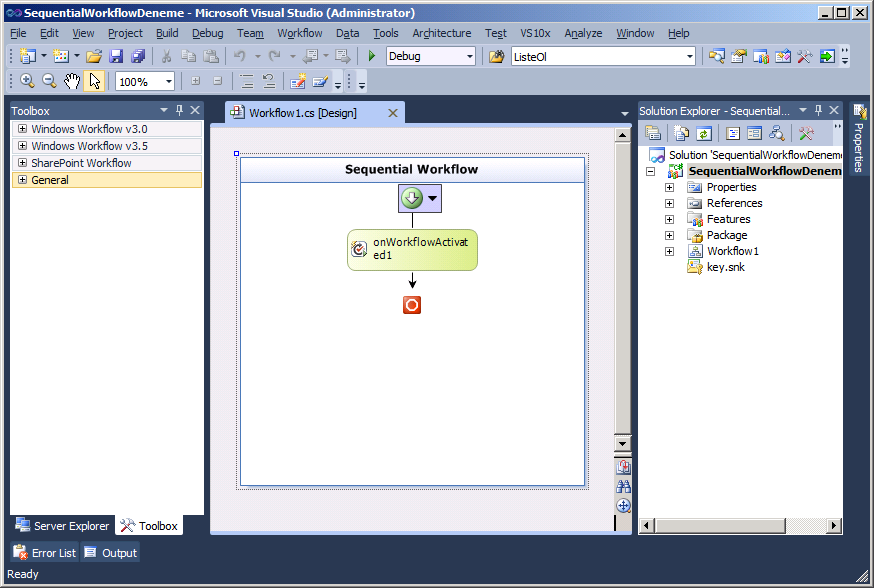Open the Workflow menu
Image resolution: width=874 pixels, height=588 pixels.
pos(299,33)
